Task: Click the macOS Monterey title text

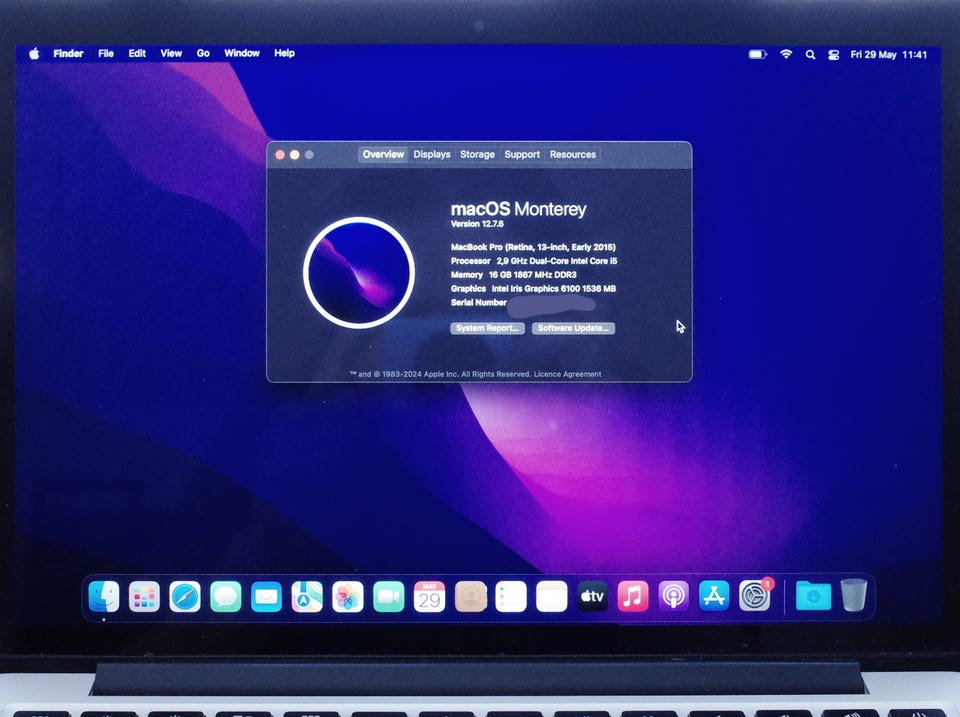Action: 519,209
